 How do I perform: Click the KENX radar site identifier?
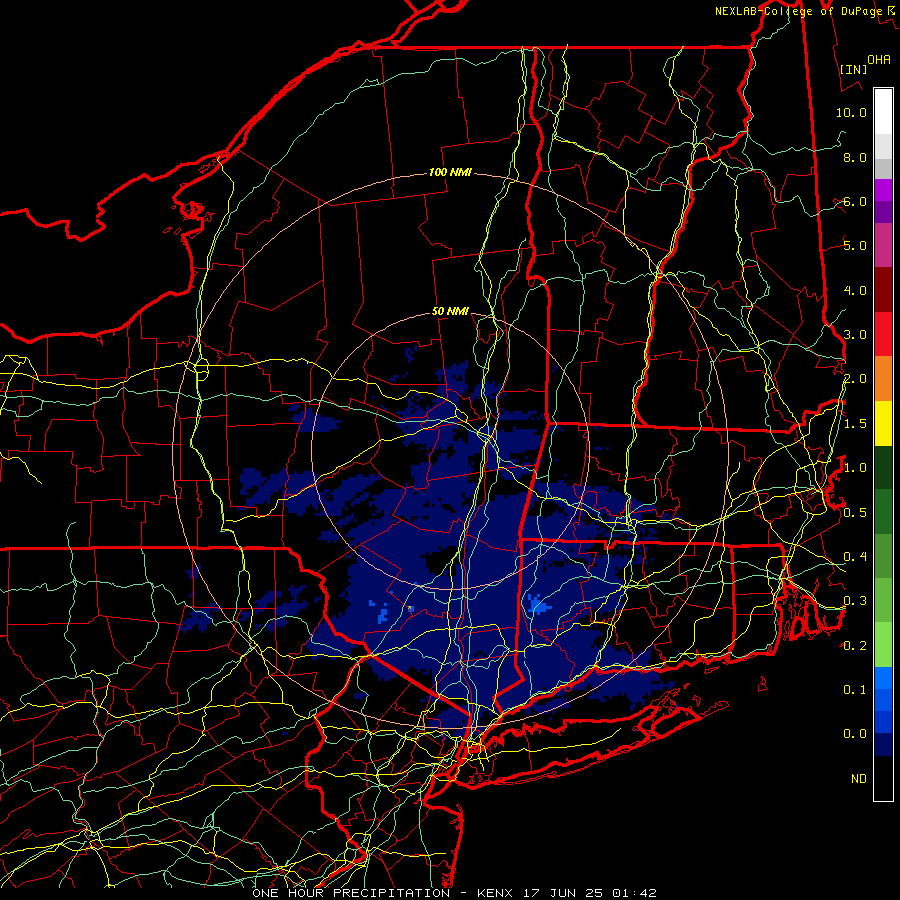[x=497, y=893]
